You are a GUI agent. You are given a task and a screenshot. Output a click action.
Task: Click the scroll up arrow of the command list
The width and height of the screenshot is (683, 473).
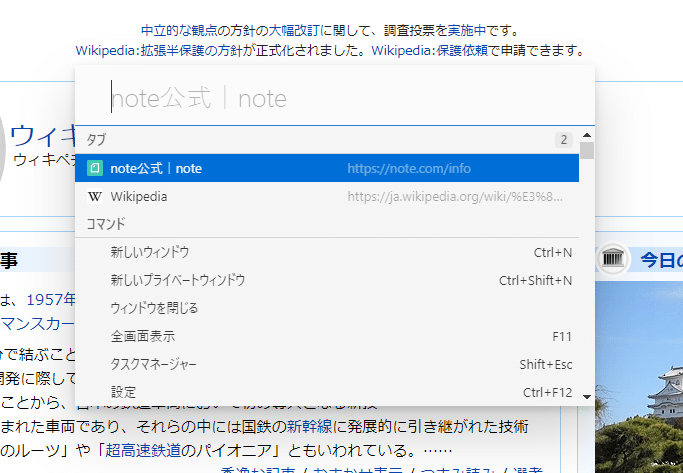tap(587, 135)
